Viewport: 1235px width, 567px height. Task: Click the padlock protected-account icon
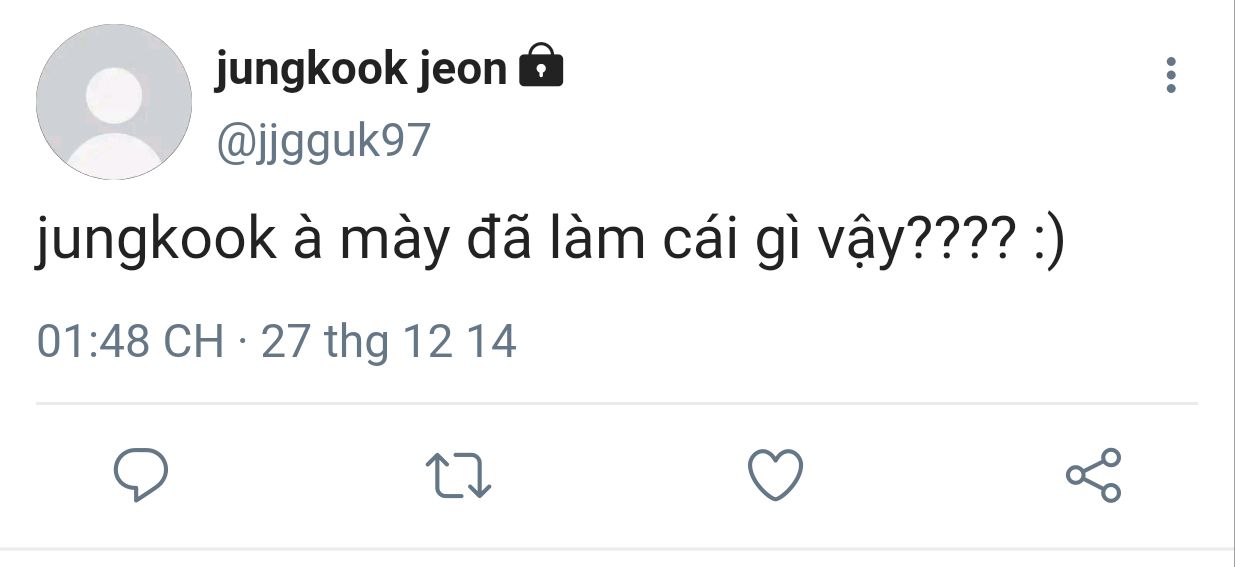541,67
